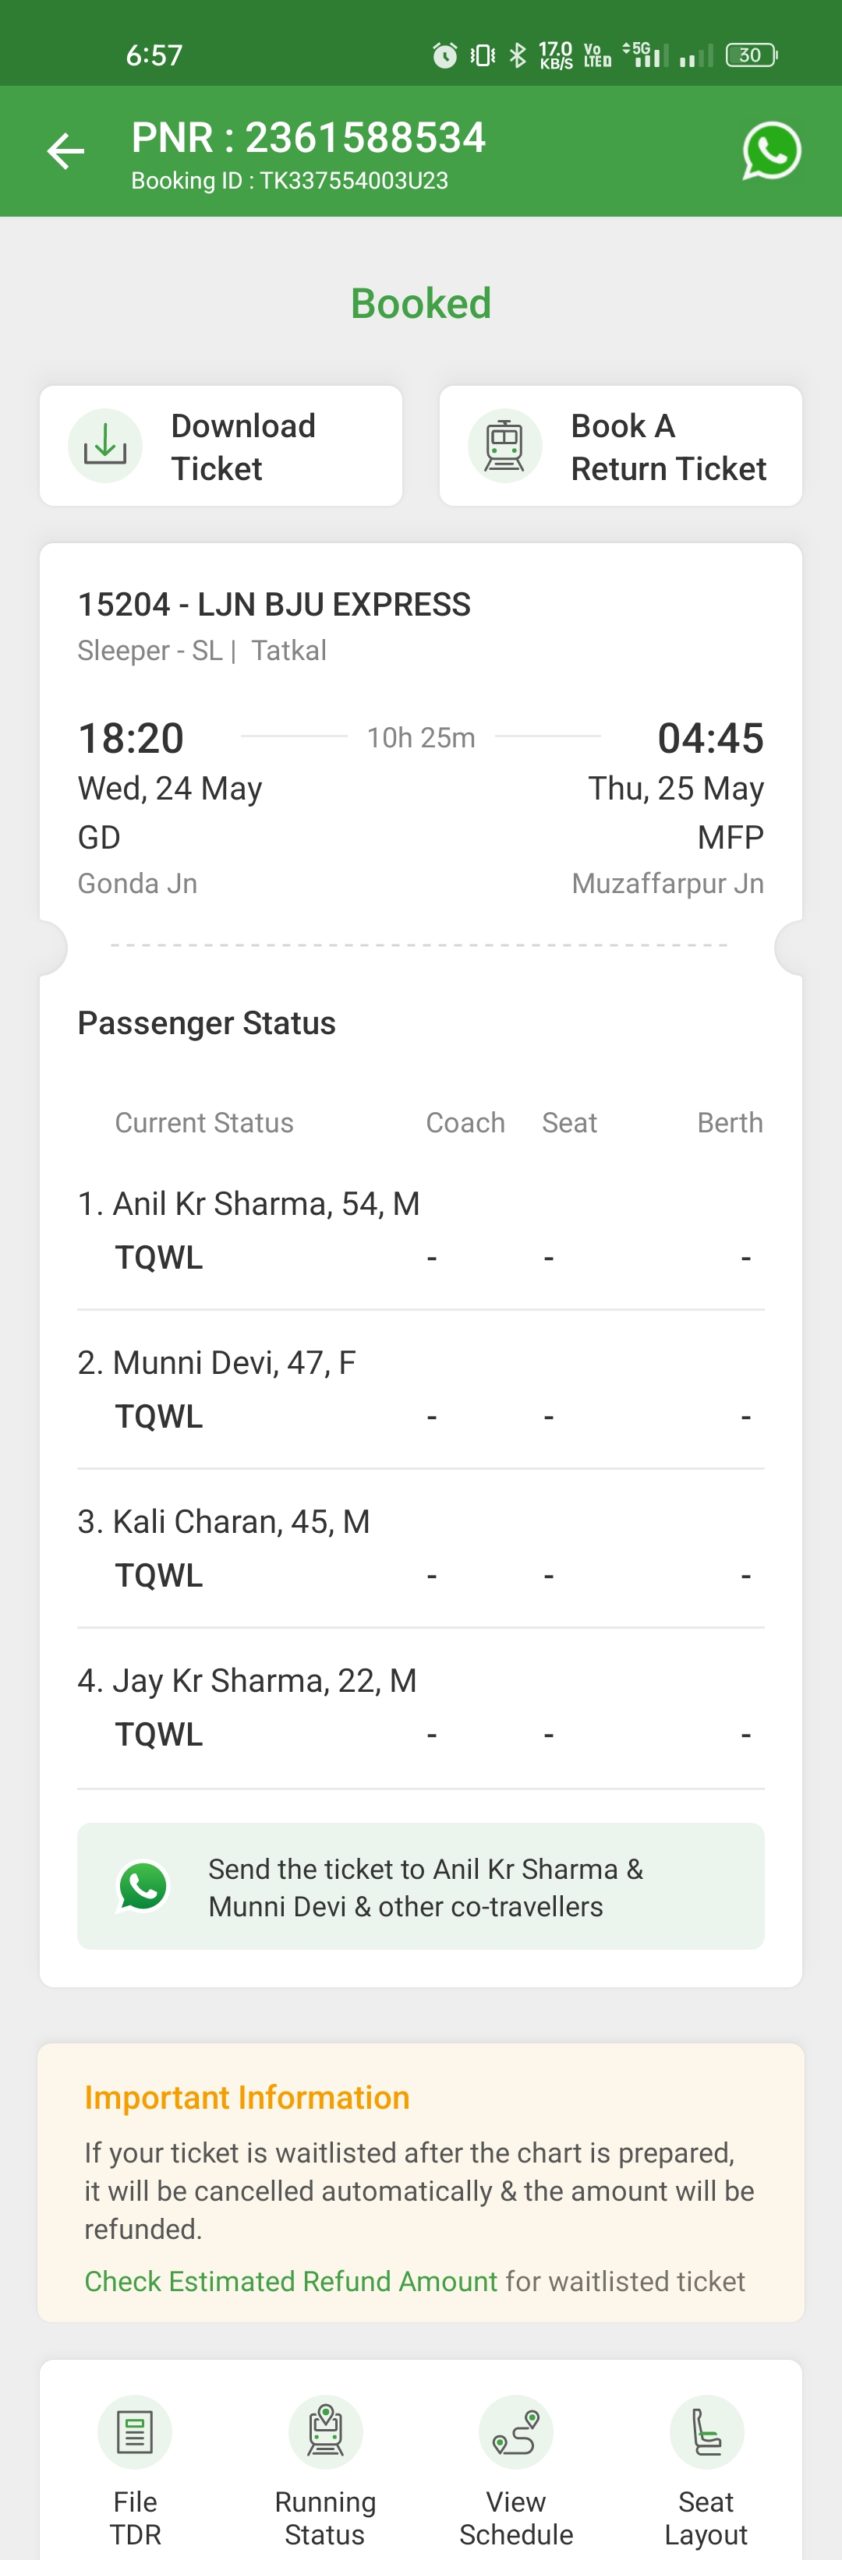Open Running Status icon

(325, 2432)
